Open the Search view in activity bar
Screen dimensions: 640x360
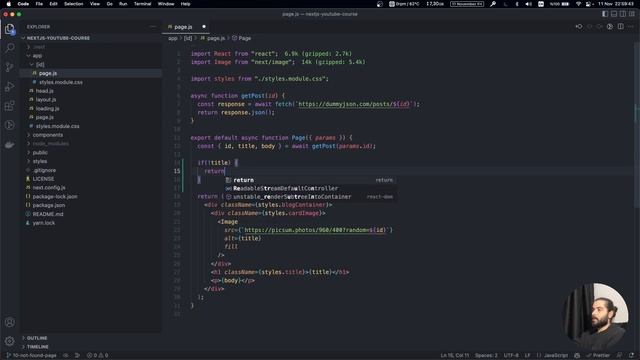point(9,48)
